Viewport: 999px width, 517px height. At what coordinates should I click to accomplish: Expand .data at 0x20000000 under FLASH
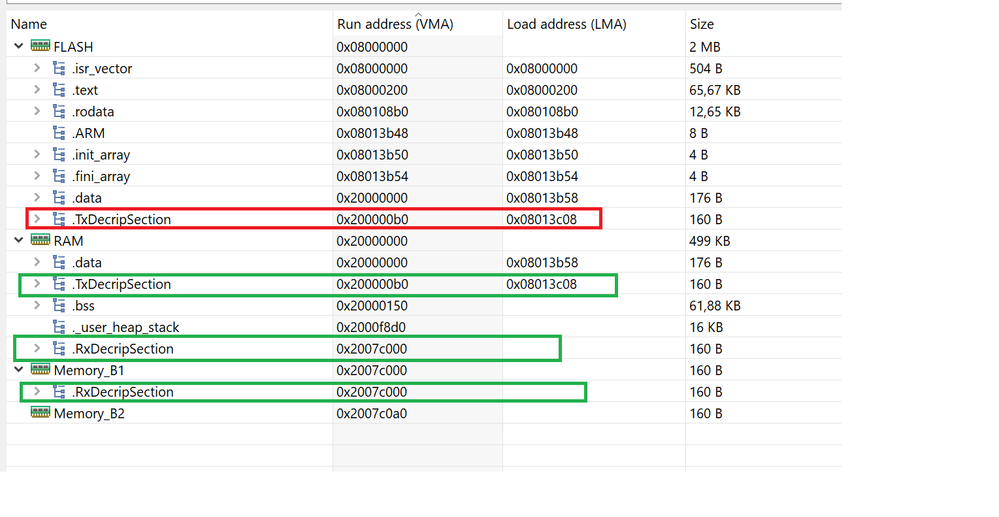[37, 198]
